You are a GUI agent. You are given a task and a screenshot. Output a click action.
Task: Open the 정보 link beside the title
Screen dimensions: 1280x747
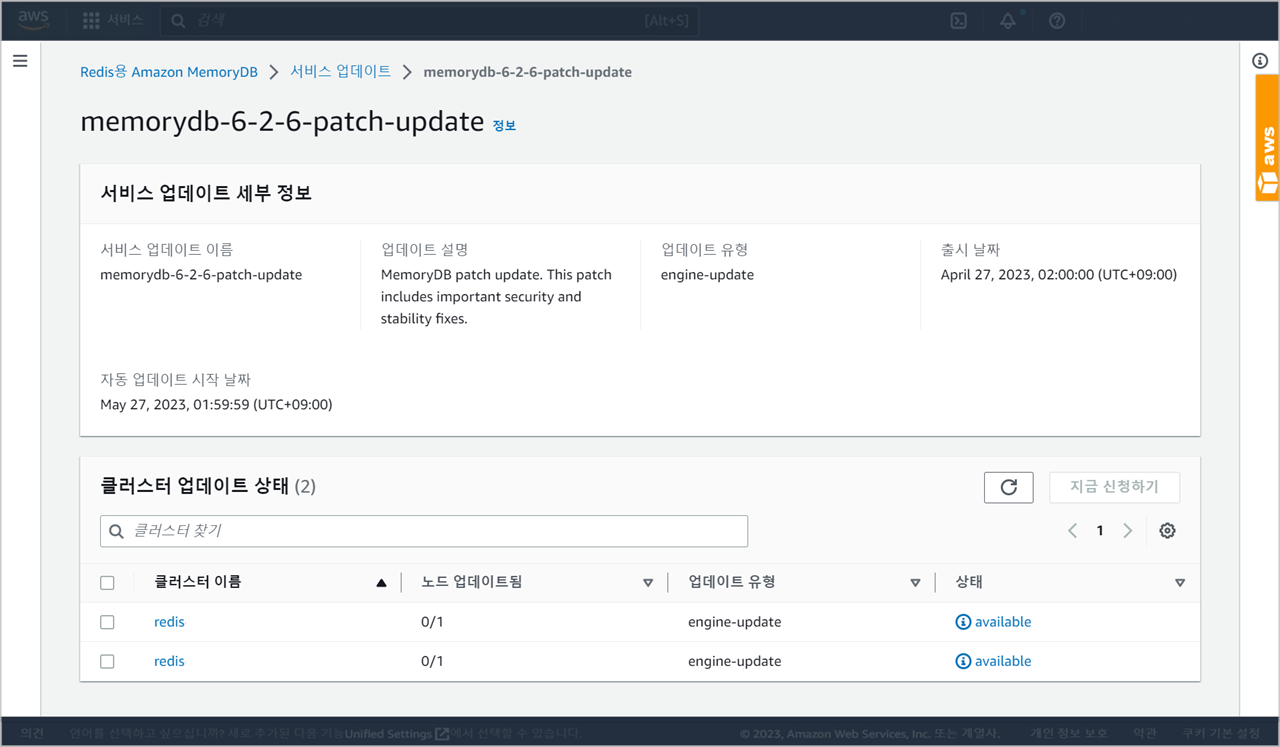(x=504, y=126)
